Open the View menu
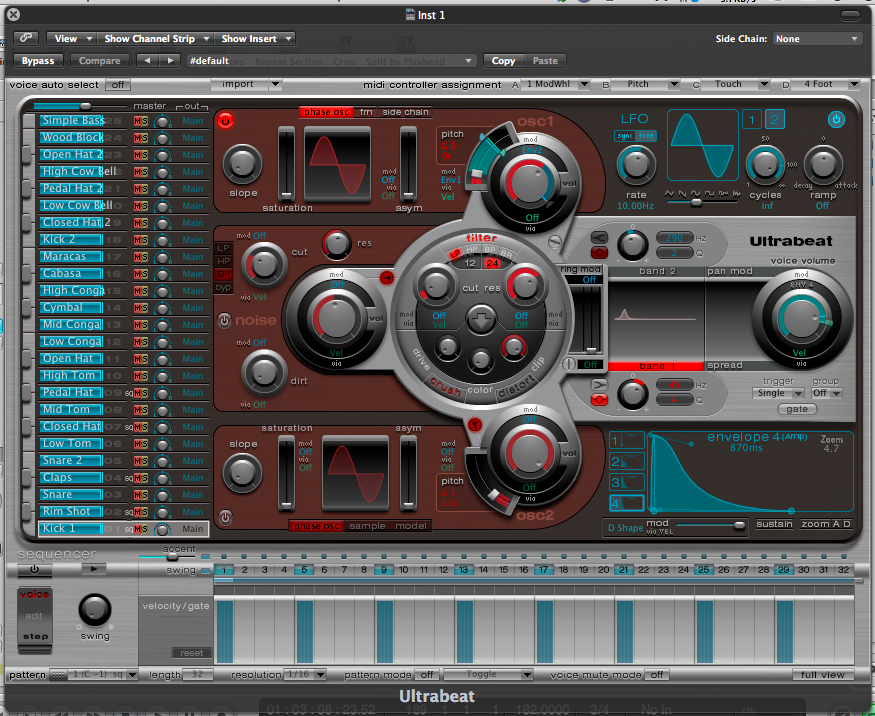875x716 pixels. click(x=71, y=39)
